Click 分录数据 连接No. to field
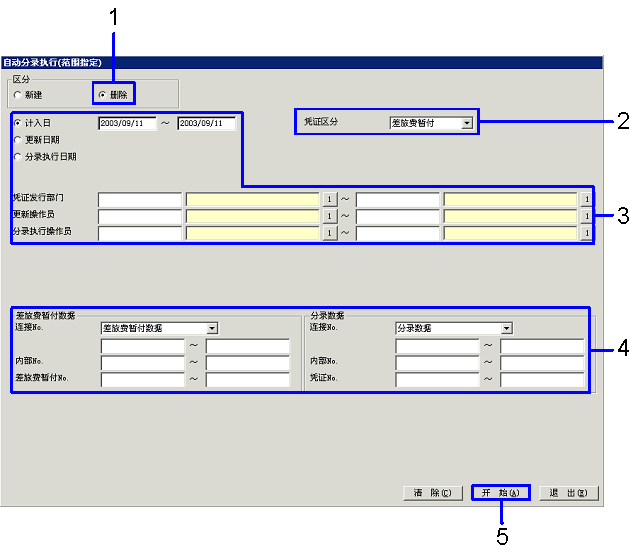 pos(542,346)
